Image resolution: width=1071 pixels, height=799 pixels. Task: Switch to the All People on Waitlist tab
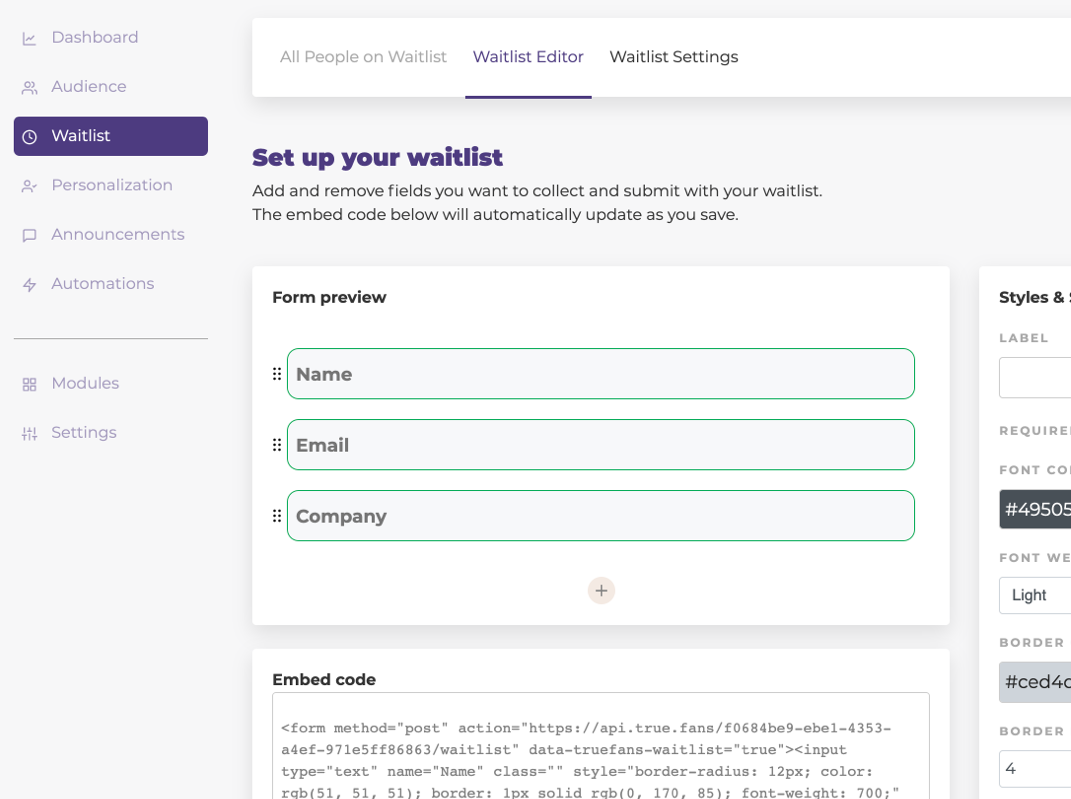pyautogui.click(x=363, y=57)
